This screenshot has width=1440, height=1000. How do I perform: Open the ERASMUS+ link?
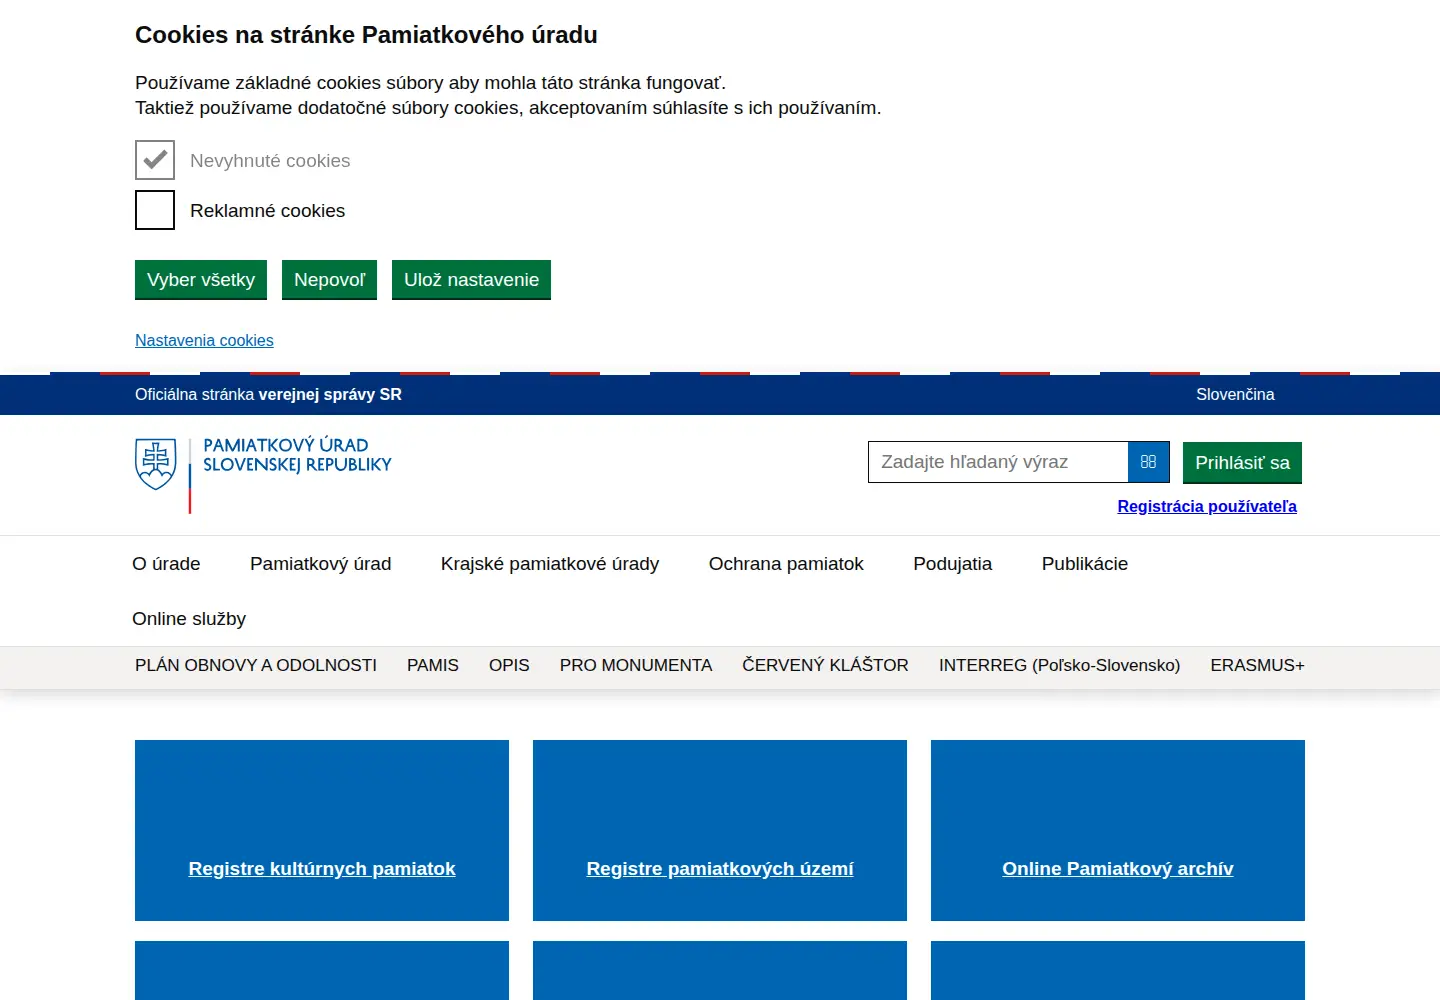tap(1257, 665)
